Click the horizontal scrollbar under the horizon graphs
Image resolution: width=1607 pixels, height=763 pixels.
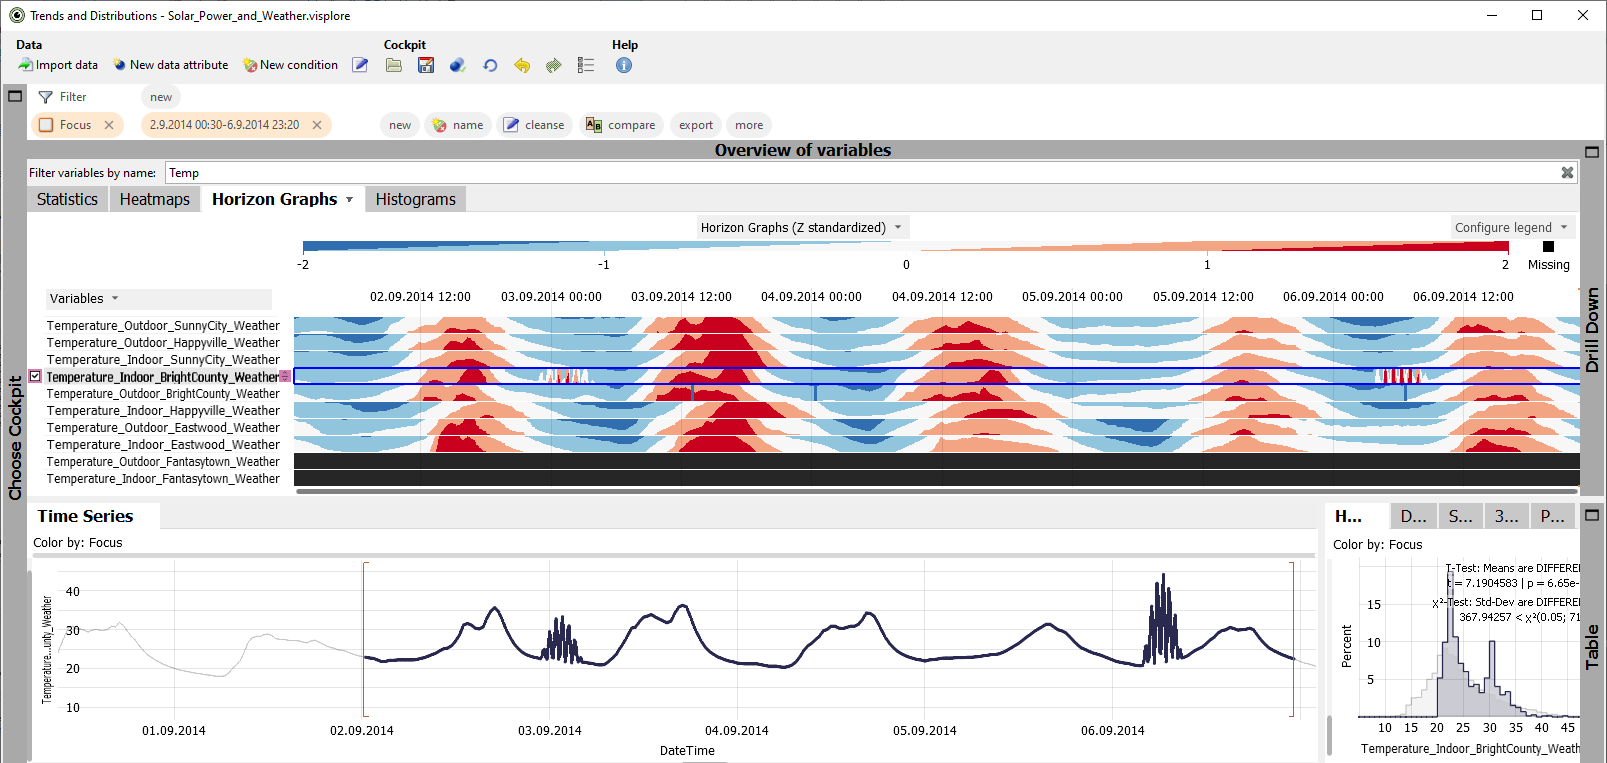click(936, 491)
